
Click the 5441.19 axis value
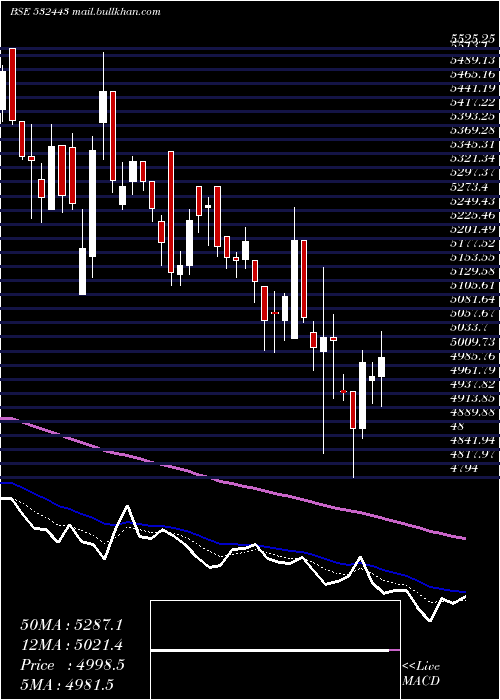pos(472,88)
